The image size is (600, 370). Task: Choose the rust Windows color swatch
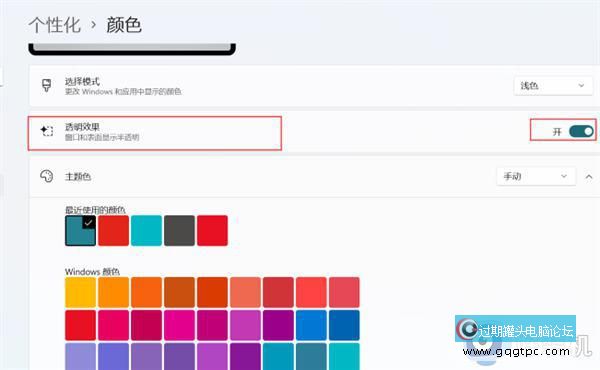tap(212, 292)
